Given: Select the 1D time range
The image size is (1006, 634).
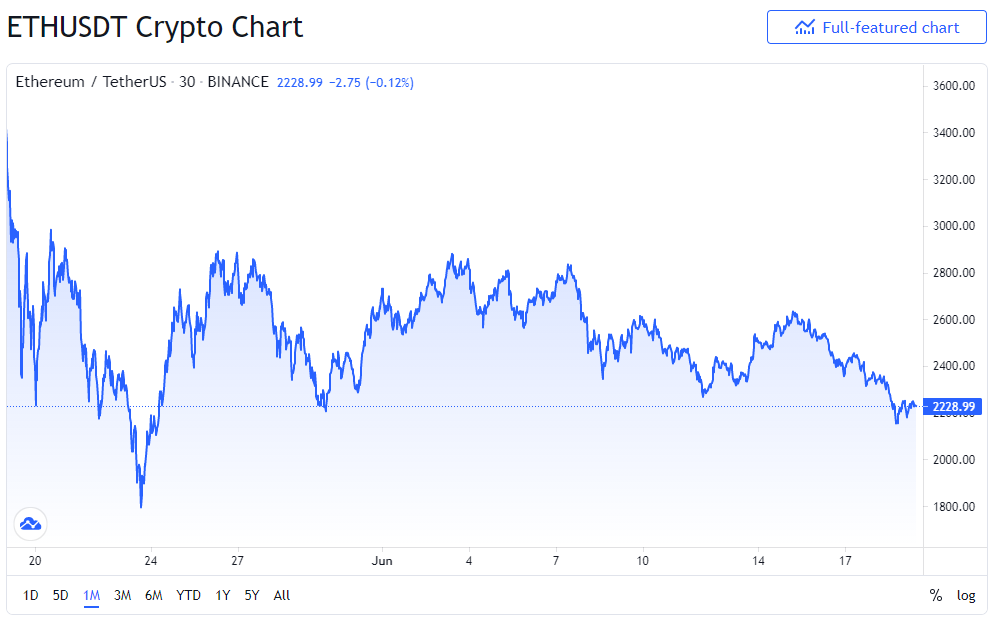Looking at the screenshot, I should (x=30, y=595).
